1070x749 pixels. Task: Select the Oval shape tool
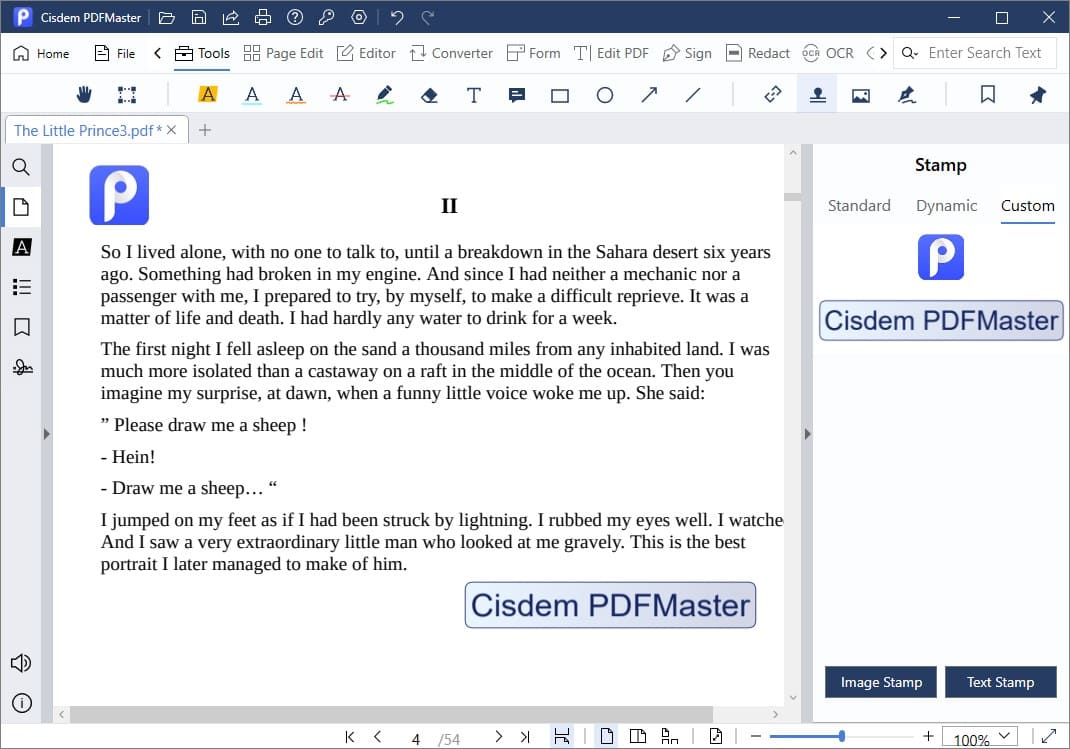[604, 94]
